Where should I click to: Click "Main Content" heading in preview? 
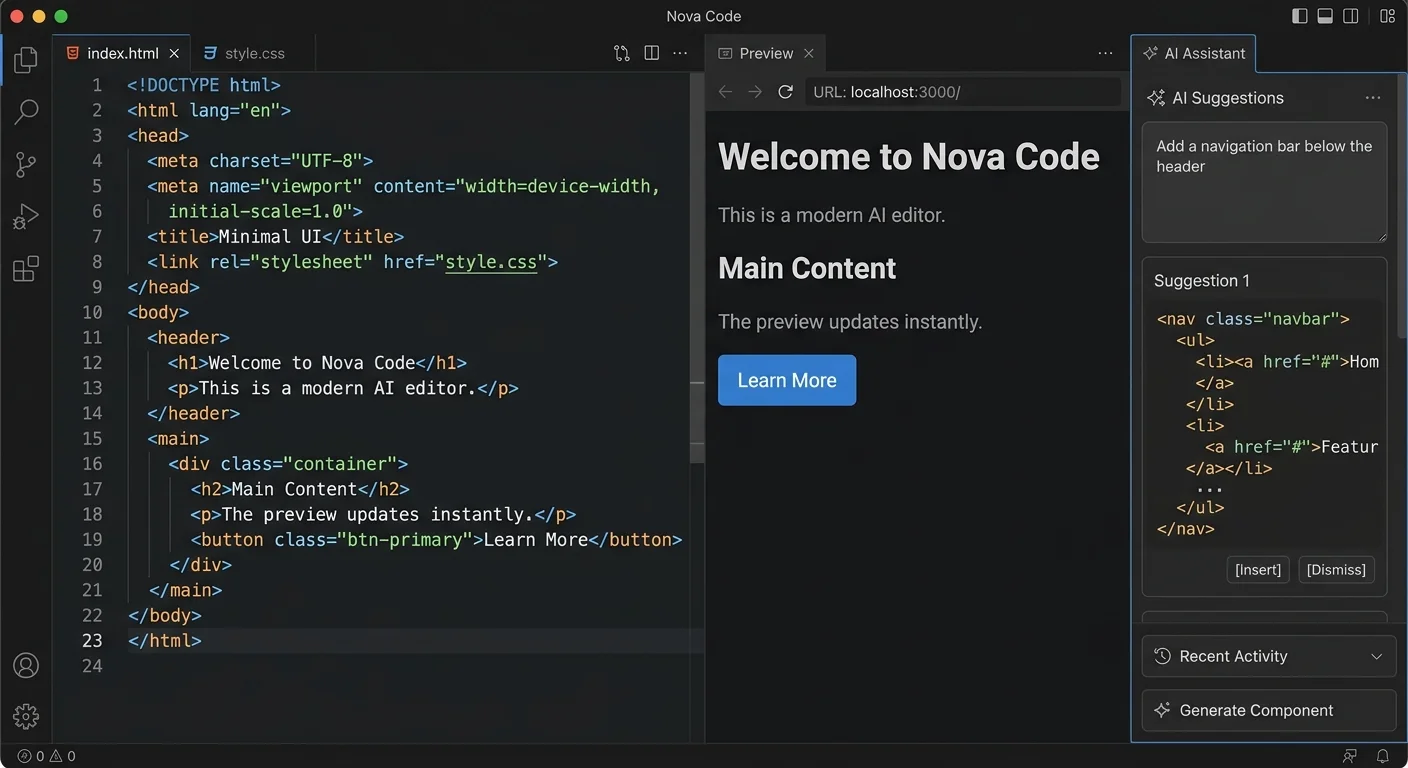[807, 268]
